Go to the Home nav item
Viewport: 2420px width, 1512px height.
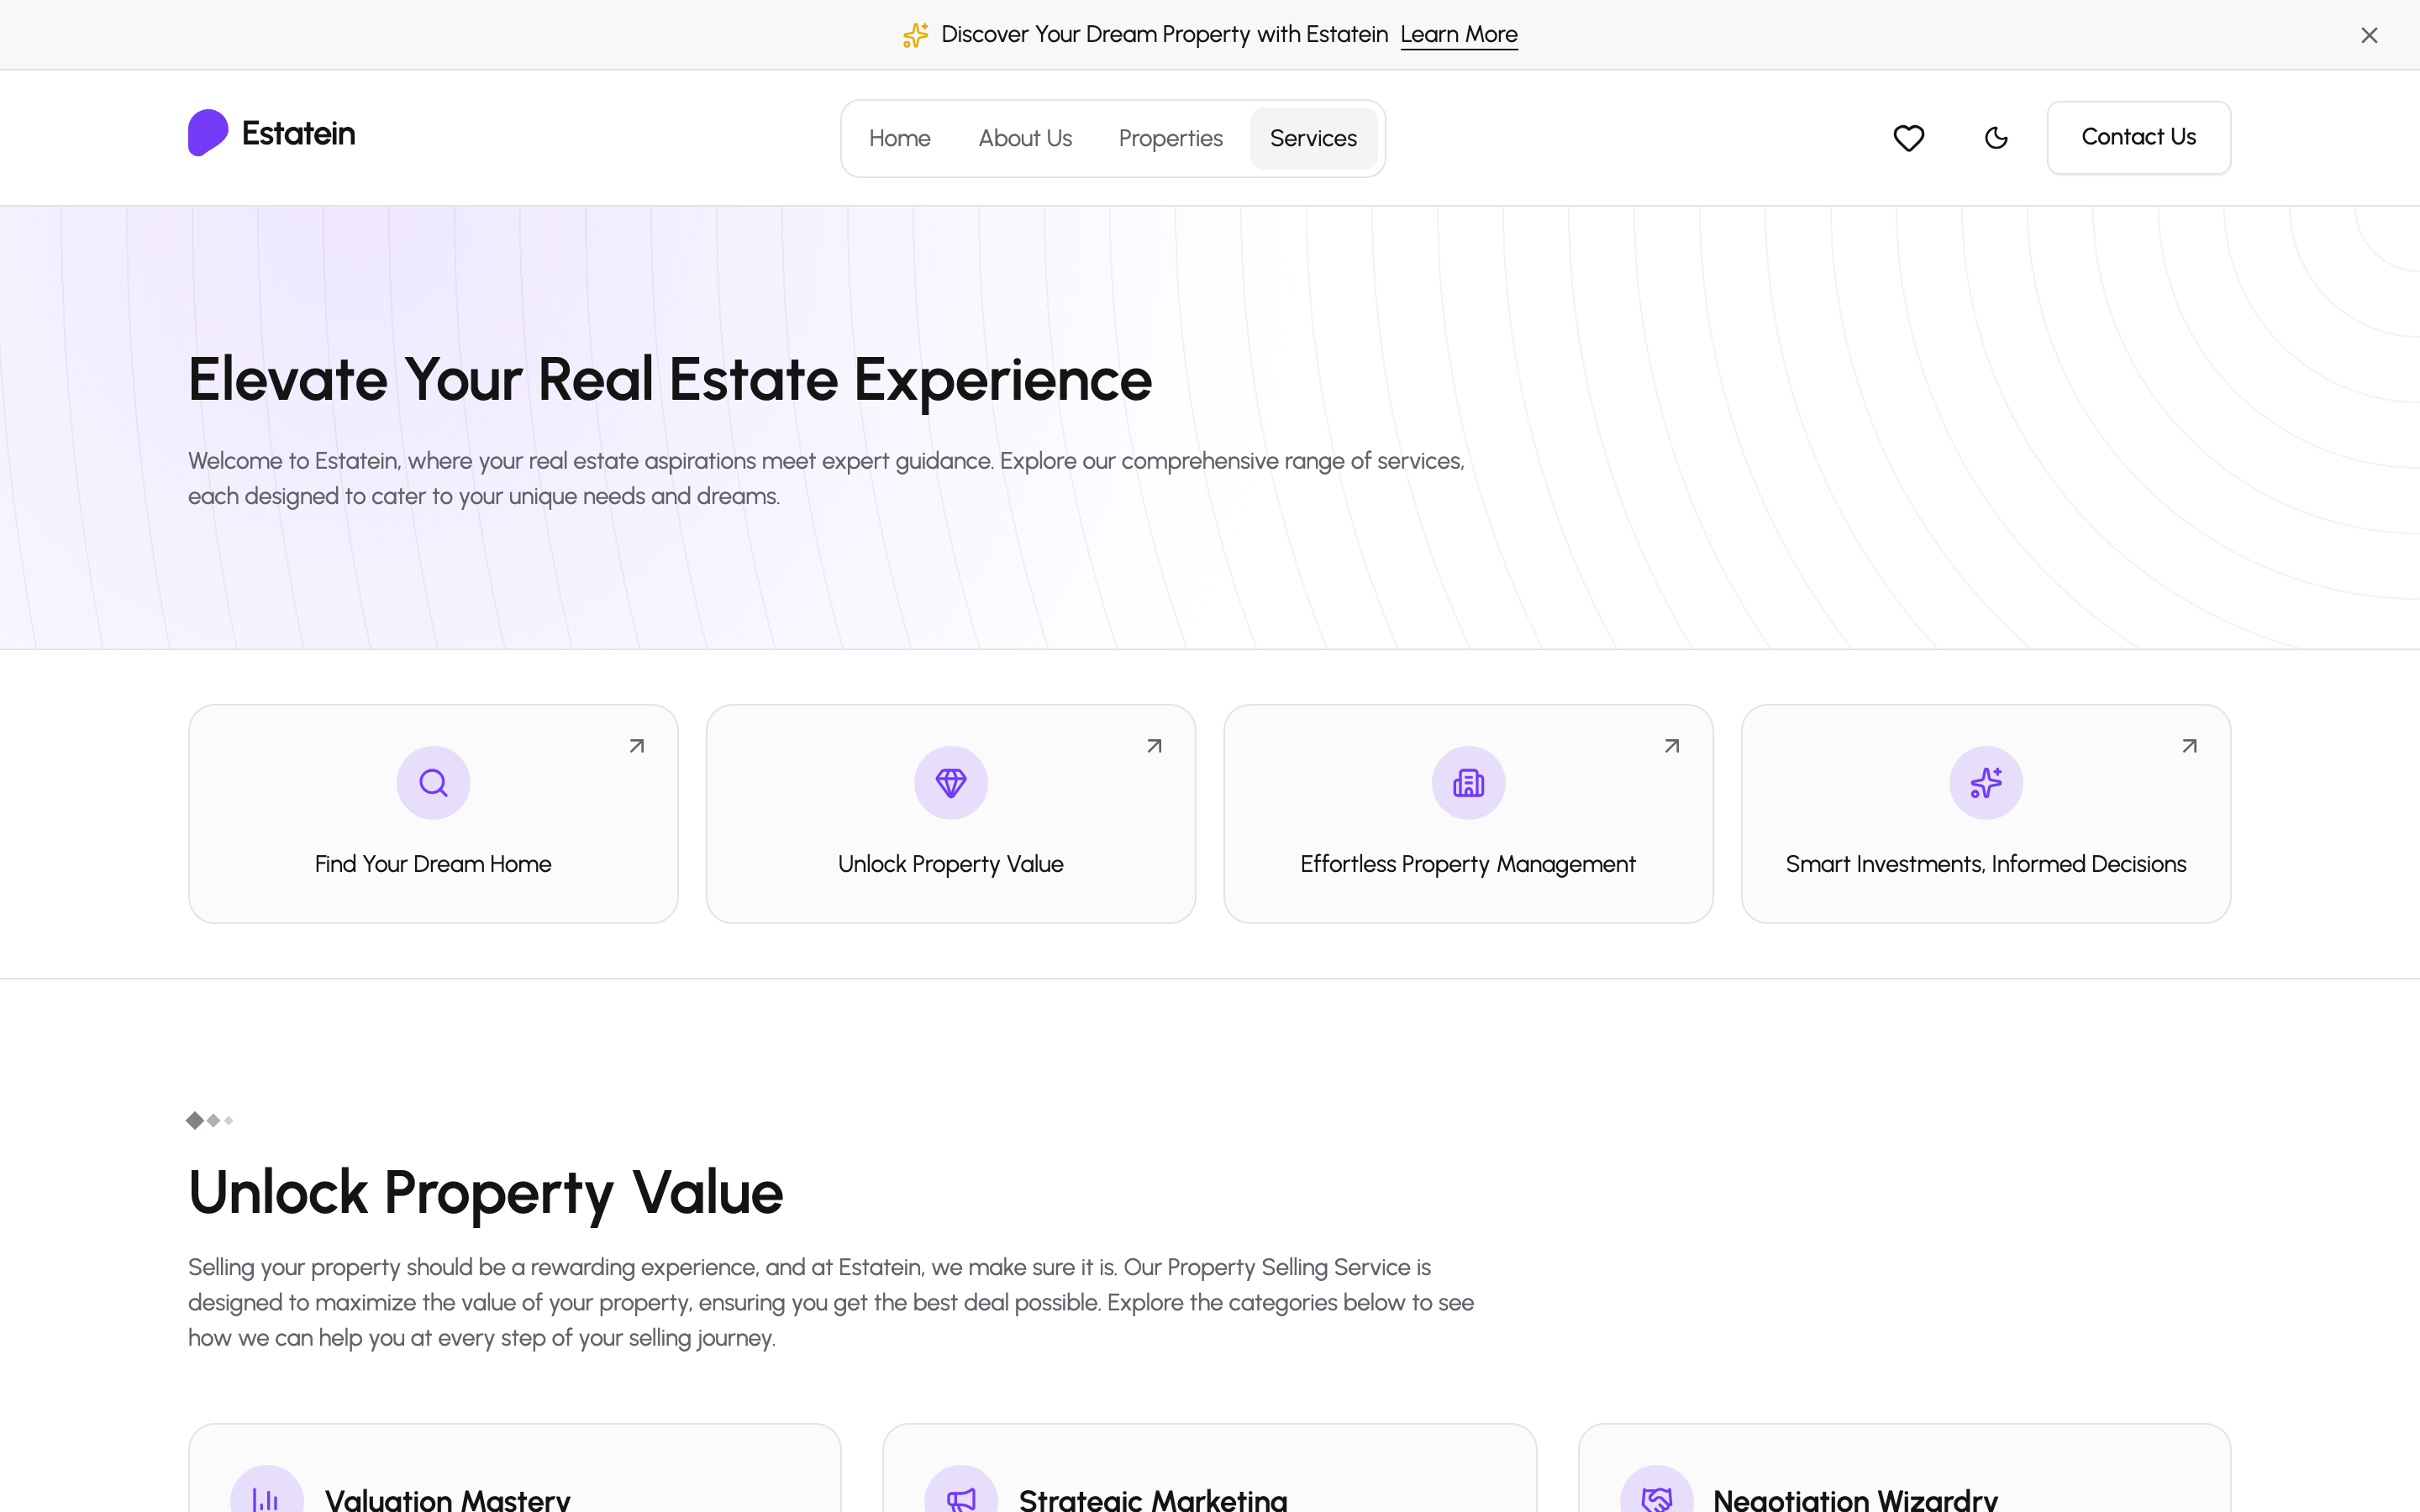(x=899, y=138)
